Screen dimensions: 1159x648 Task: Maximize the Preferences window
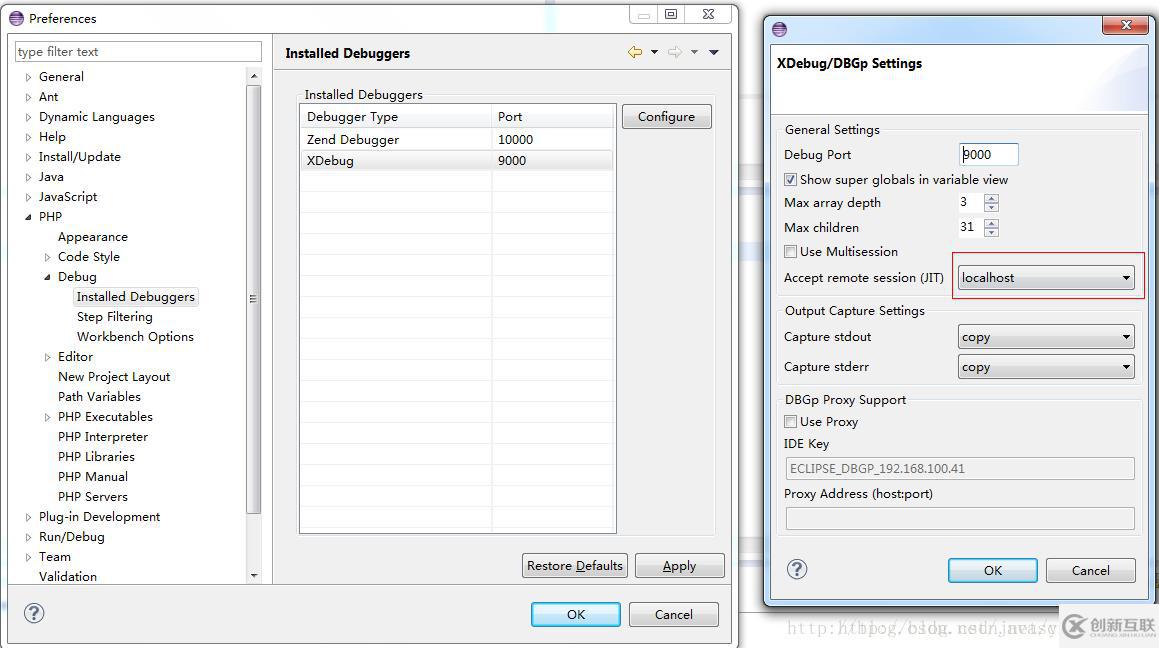tap(670, 14)
